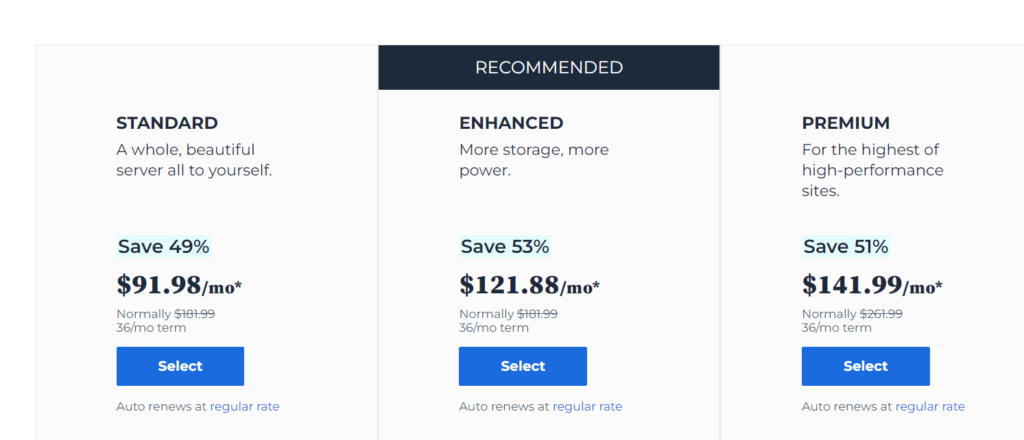1024x440 pixels.
Task: Click the $121.88/mo price
Action: click(530, 286)
